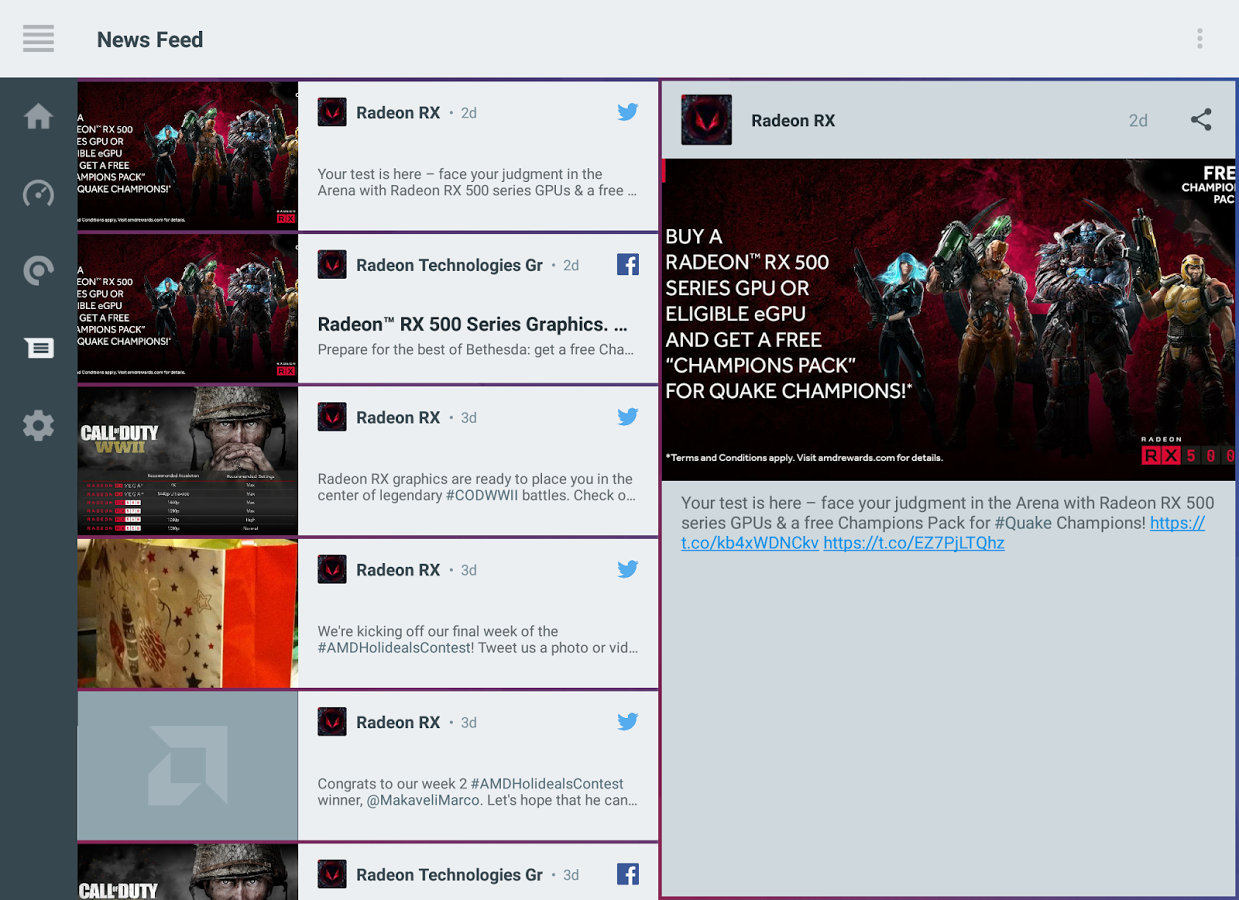The width and height of the screenshot is (1239, 900).
Task: Click Twitter icon on Quake Champions 2d post
Action: point(627,112)
